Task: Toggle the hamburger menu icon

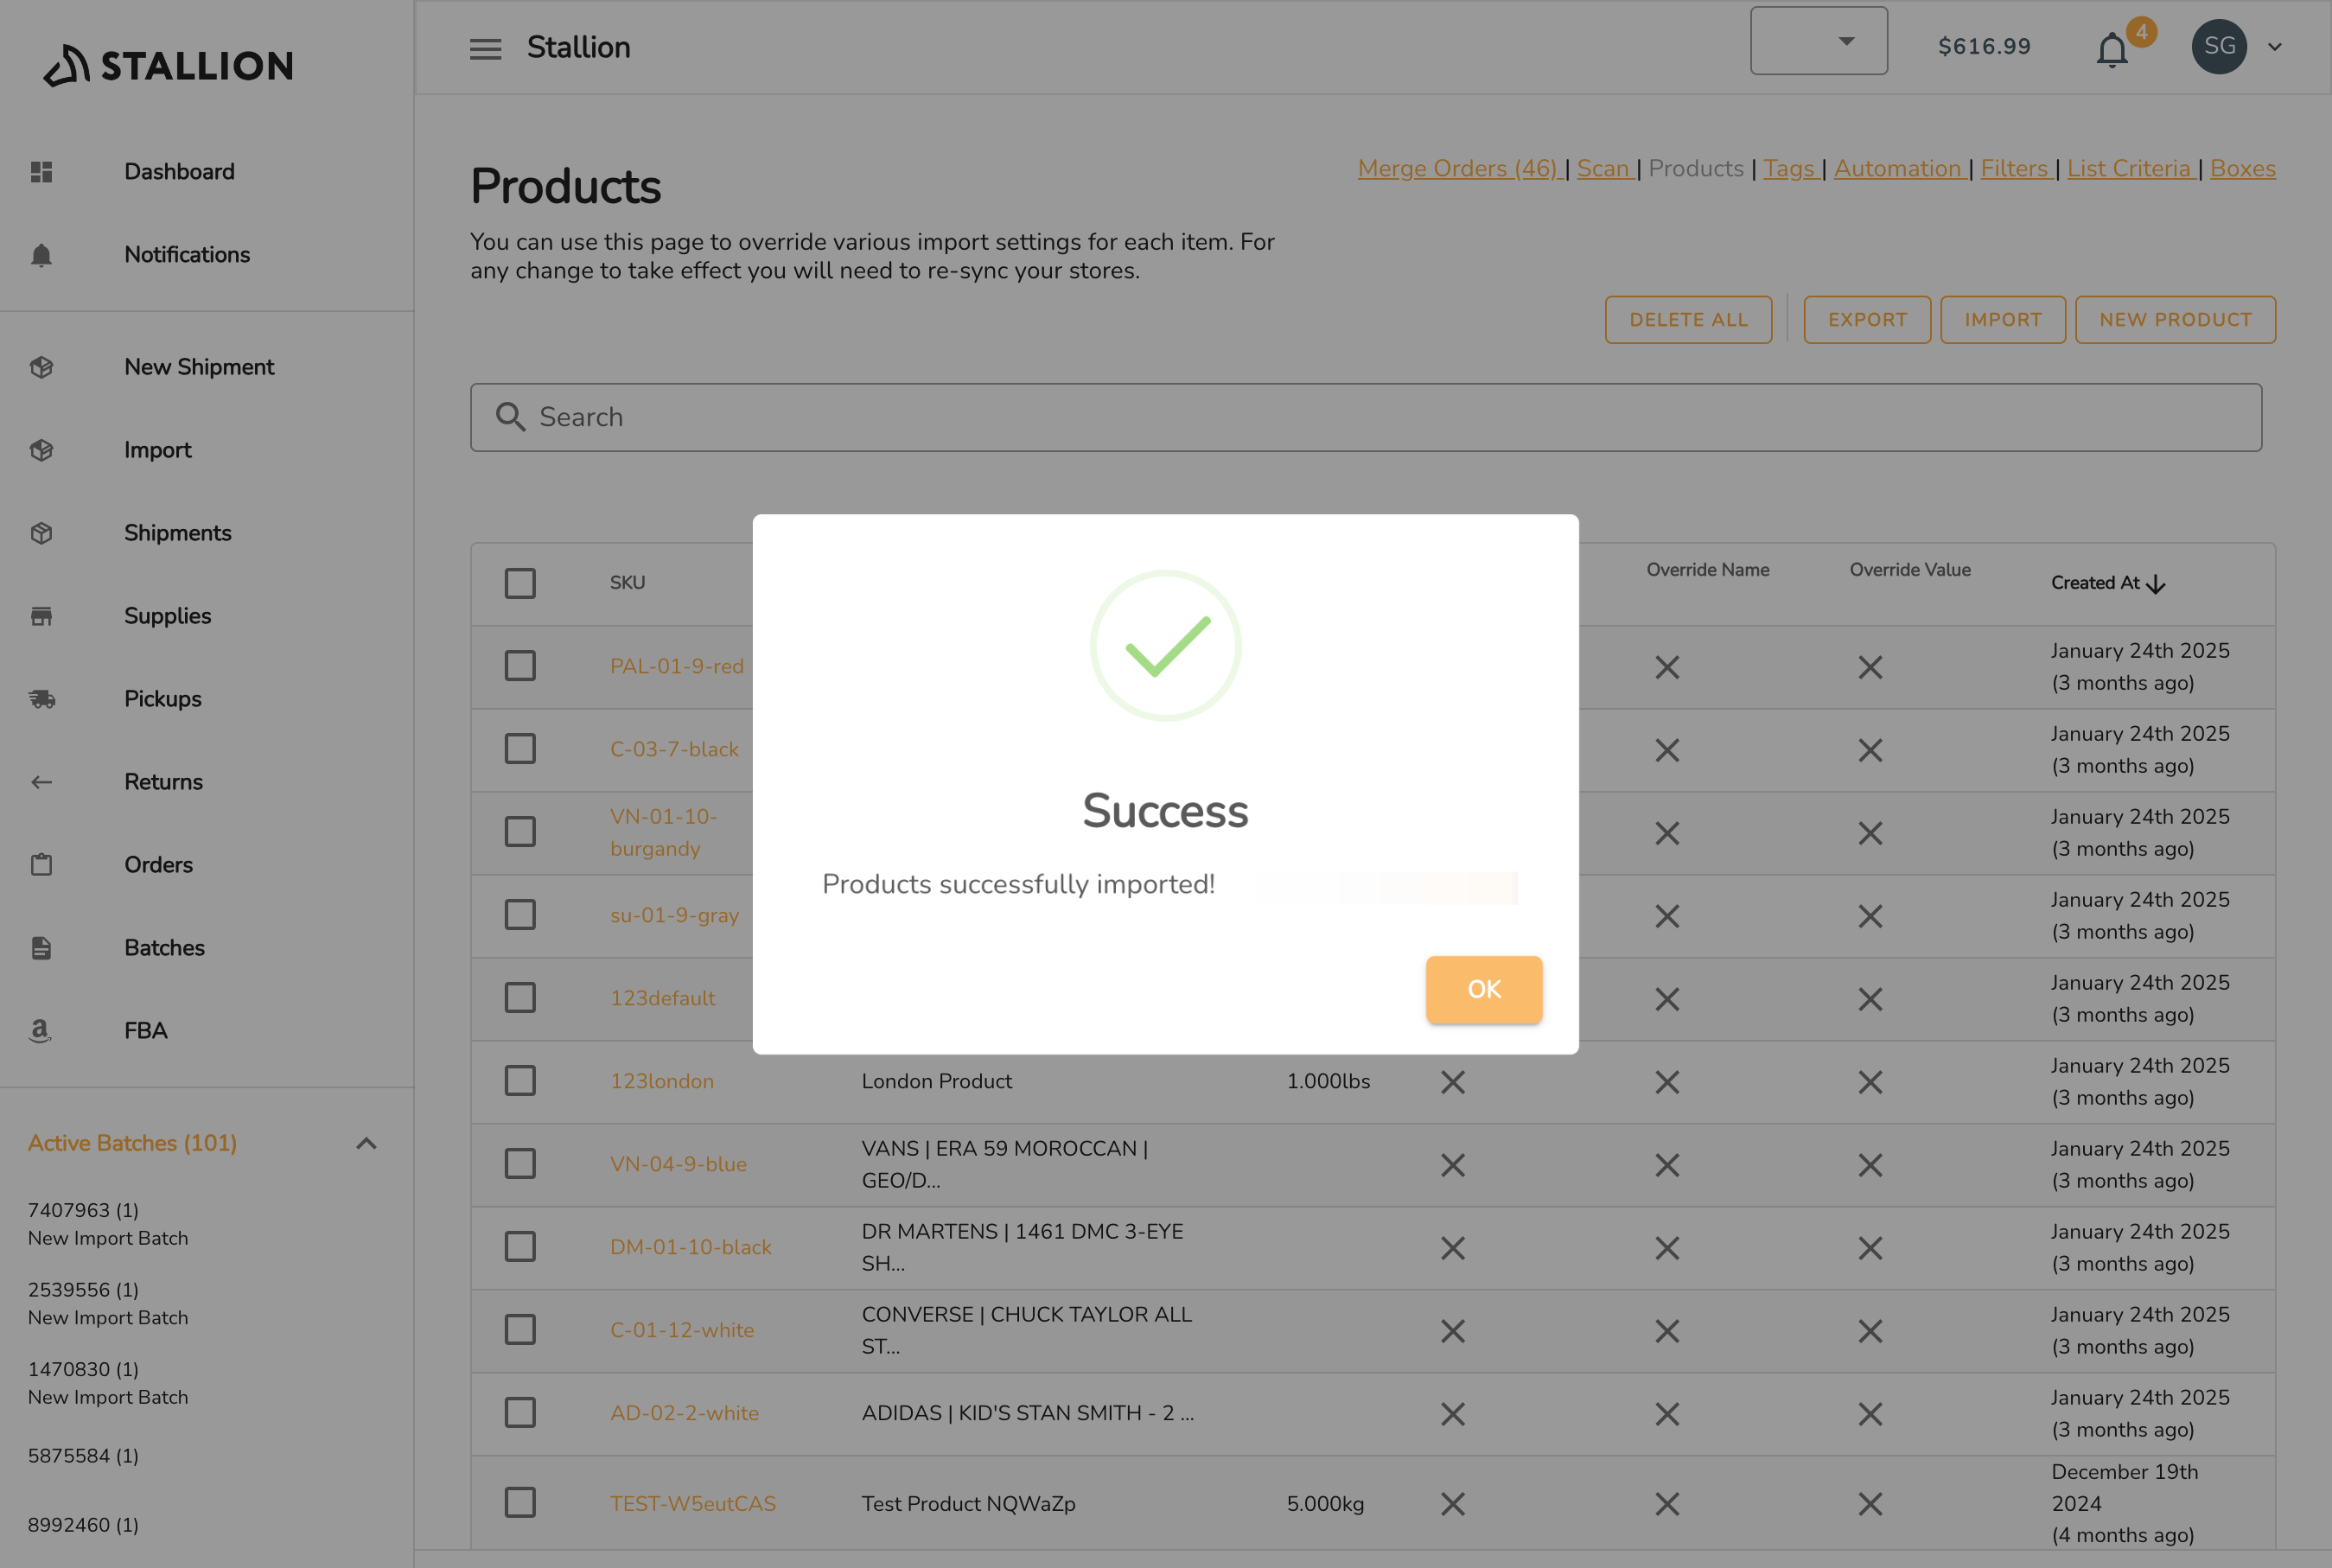Action: pos(486,48)
